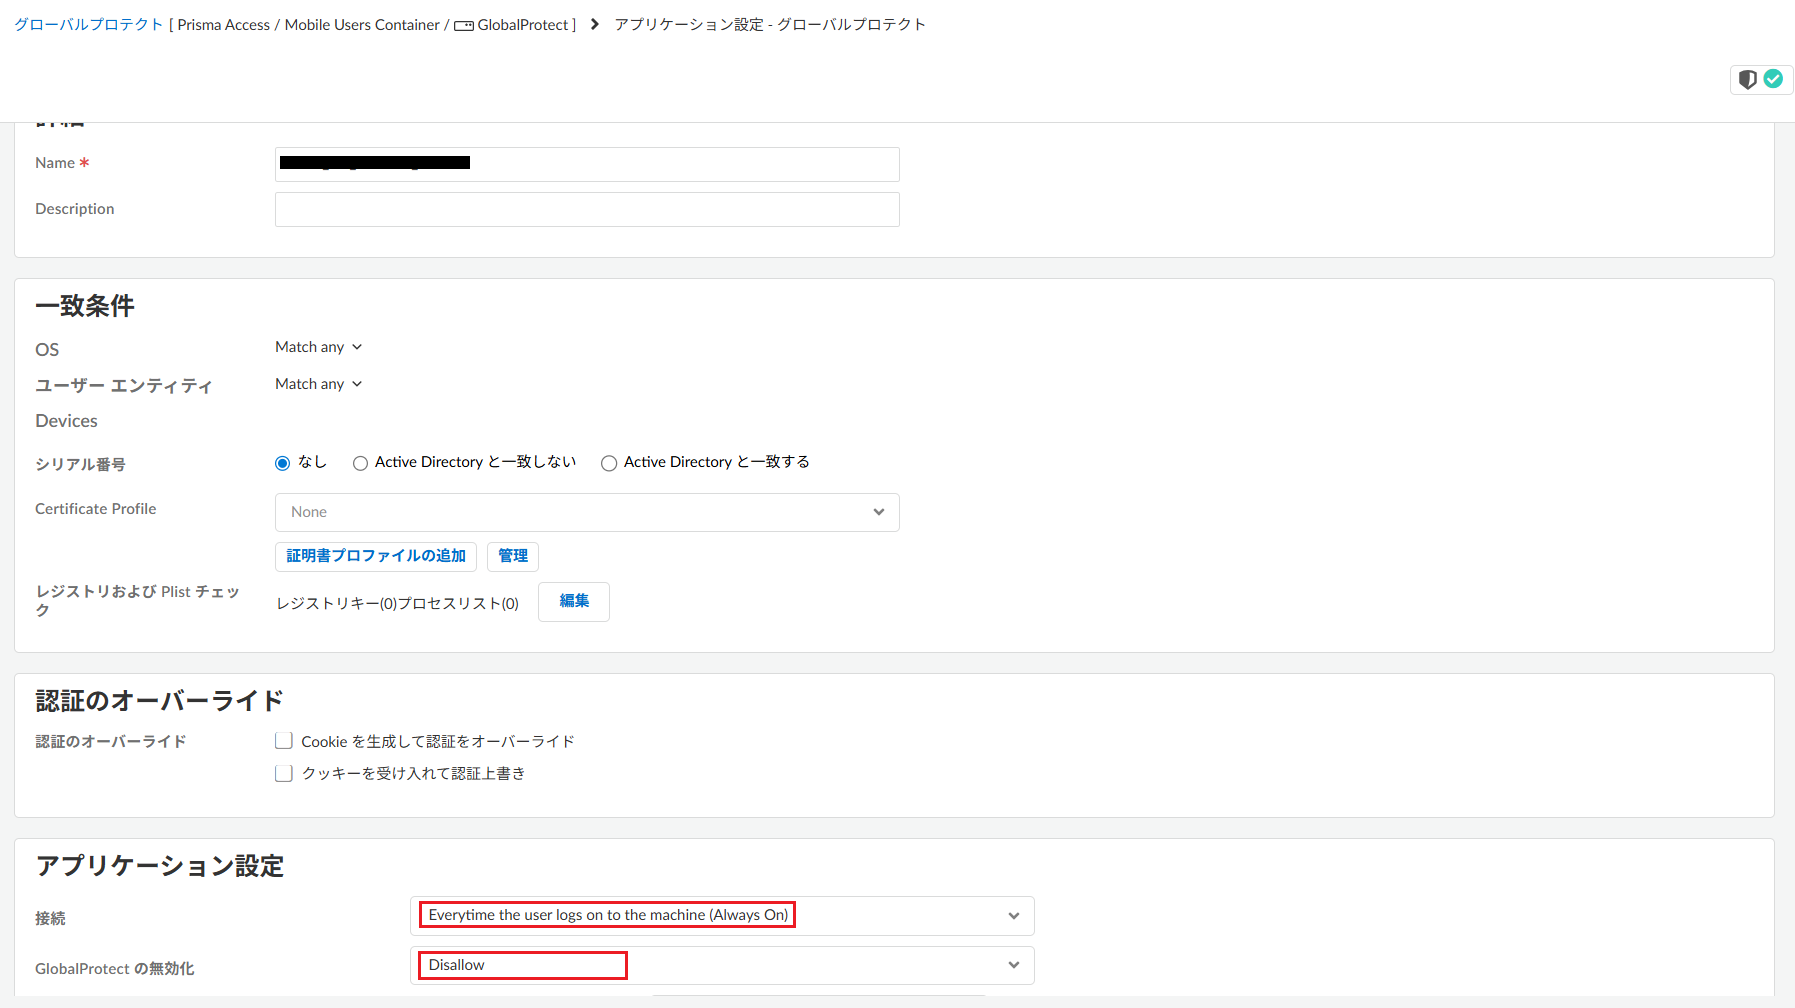Open the 接続 Always On dropdown
This screenshot has width=1795, height=1008.
(x=721, y=916)
